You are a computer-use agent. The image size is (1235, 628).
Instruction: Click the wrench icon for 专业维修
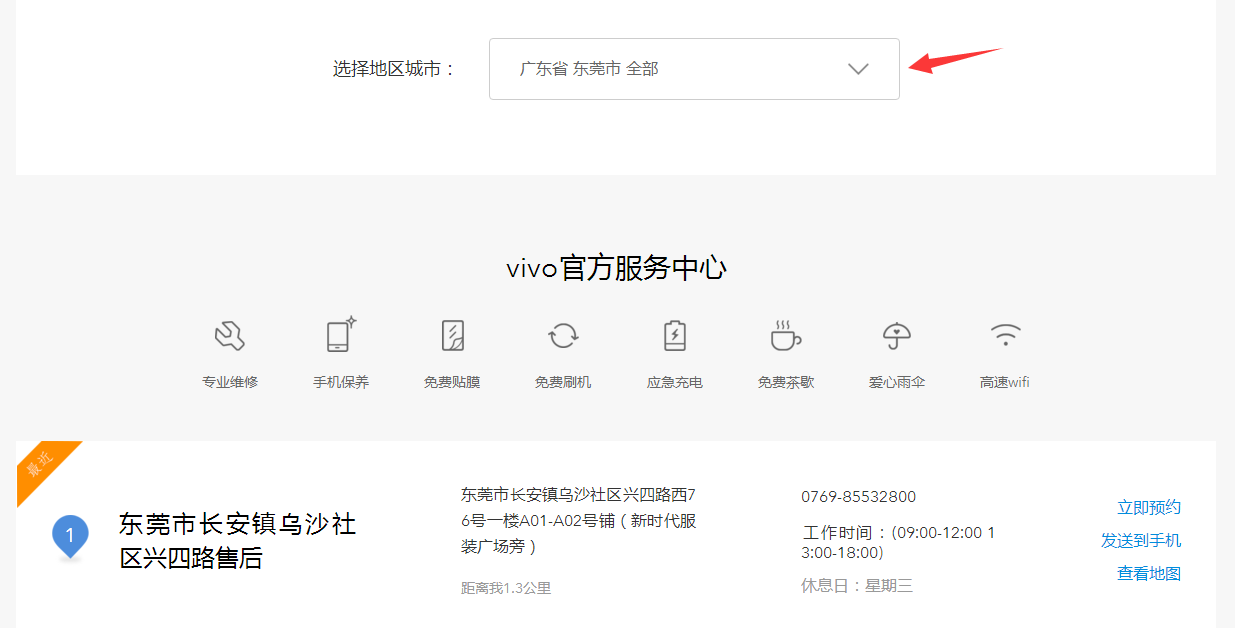pos(230,336)
